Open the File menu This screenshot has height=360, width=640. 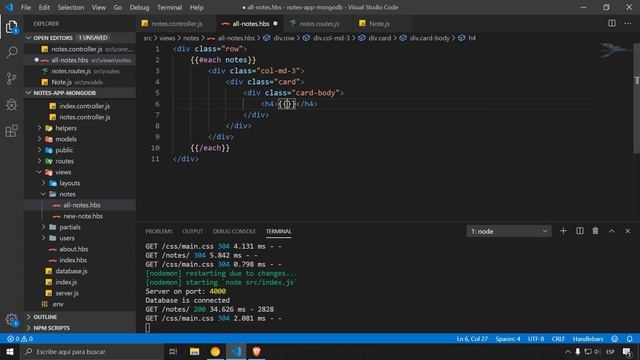click(x=26, y=7)
